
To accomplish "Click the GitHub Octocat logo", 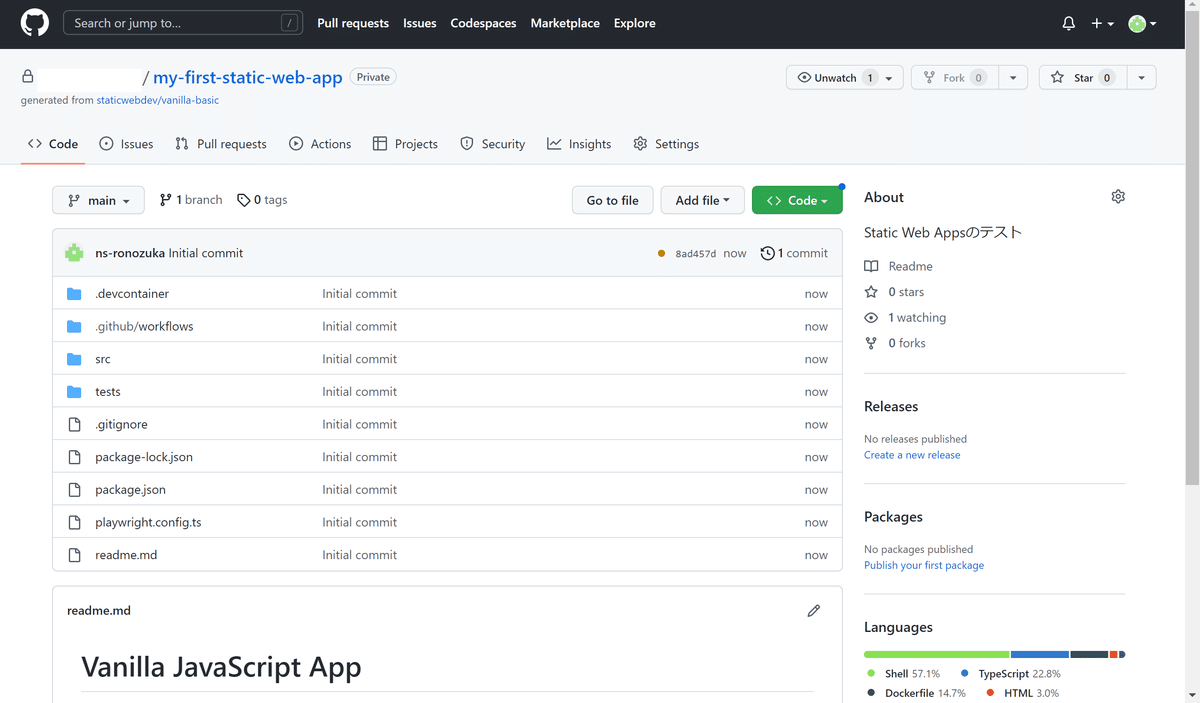I will (x=35, y=23).
